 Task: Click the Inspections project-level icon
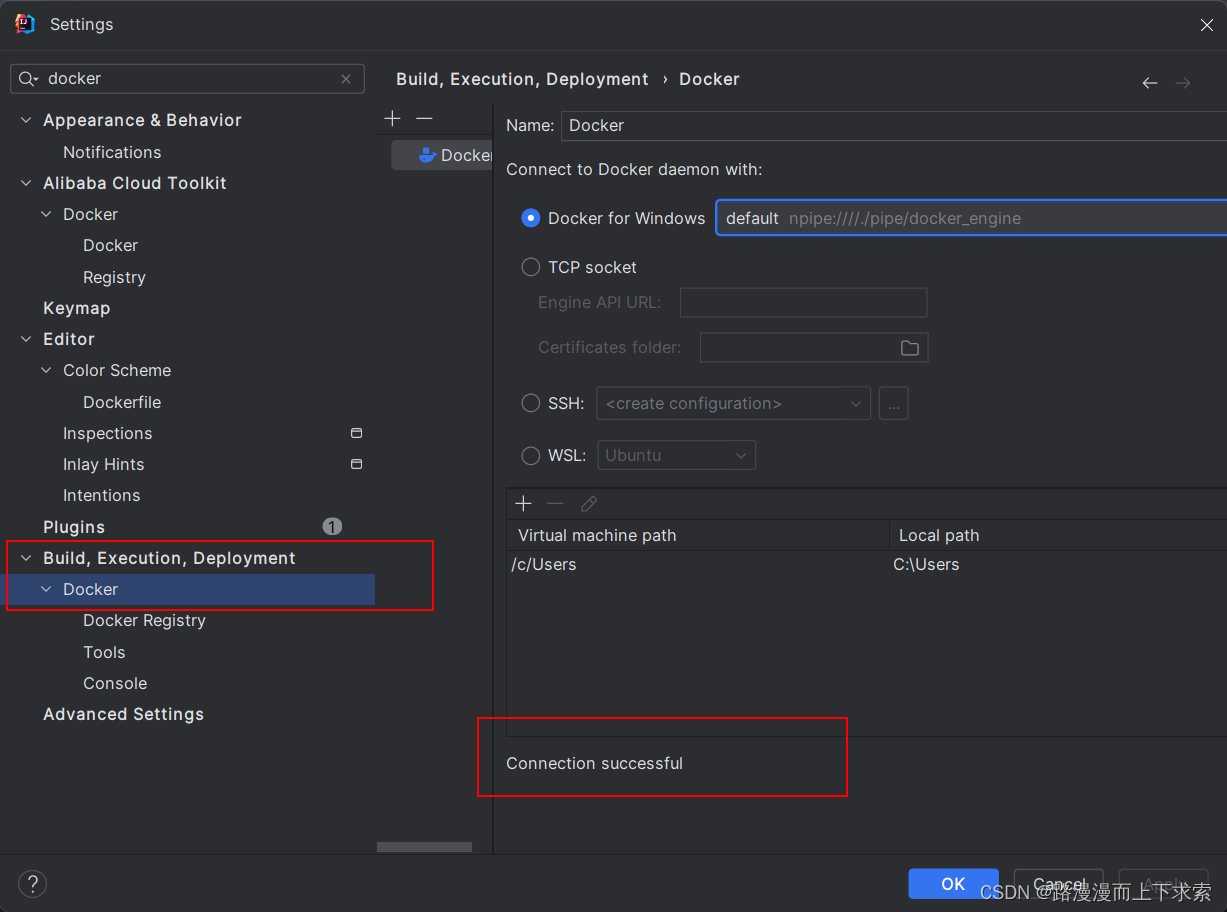click(x=356, y=433)
